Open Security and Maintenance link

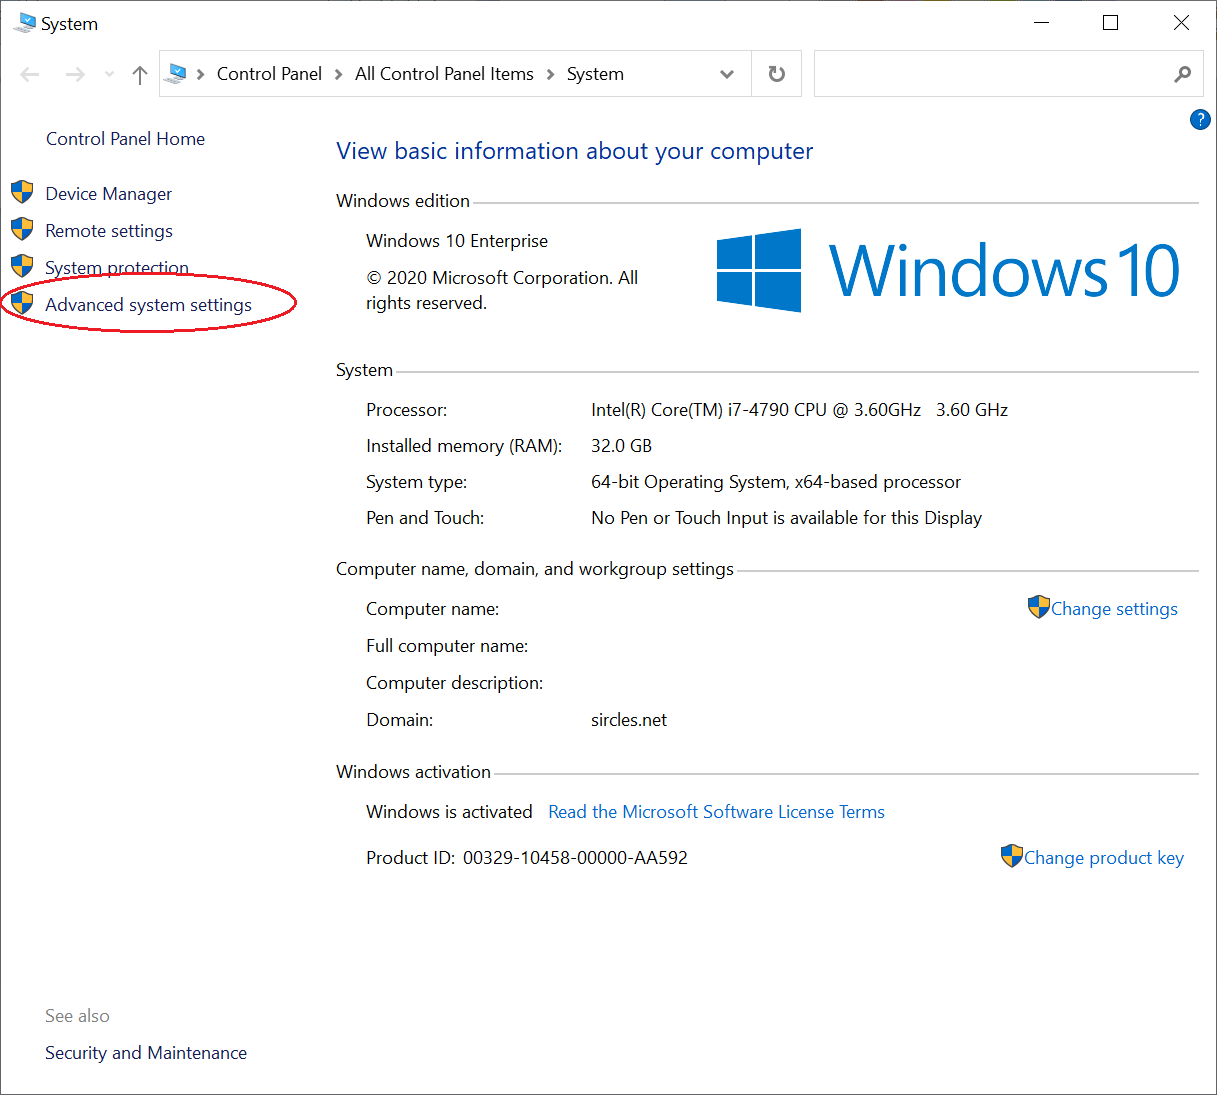pos(146,1053)
